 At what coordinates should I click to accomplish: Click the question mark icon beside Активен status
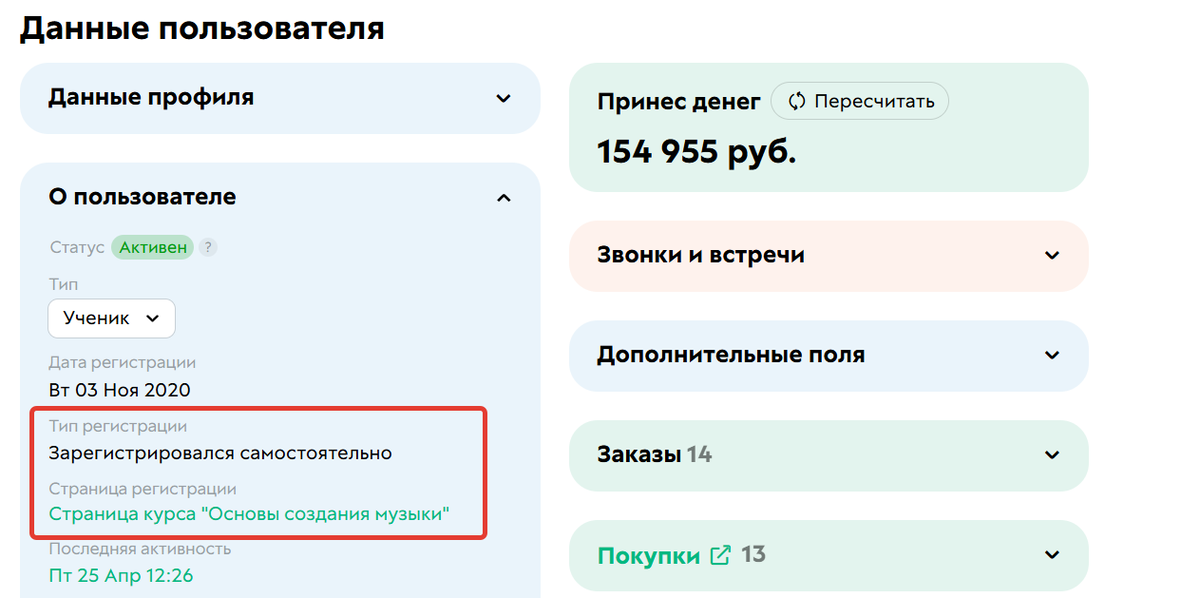point(207,247)
